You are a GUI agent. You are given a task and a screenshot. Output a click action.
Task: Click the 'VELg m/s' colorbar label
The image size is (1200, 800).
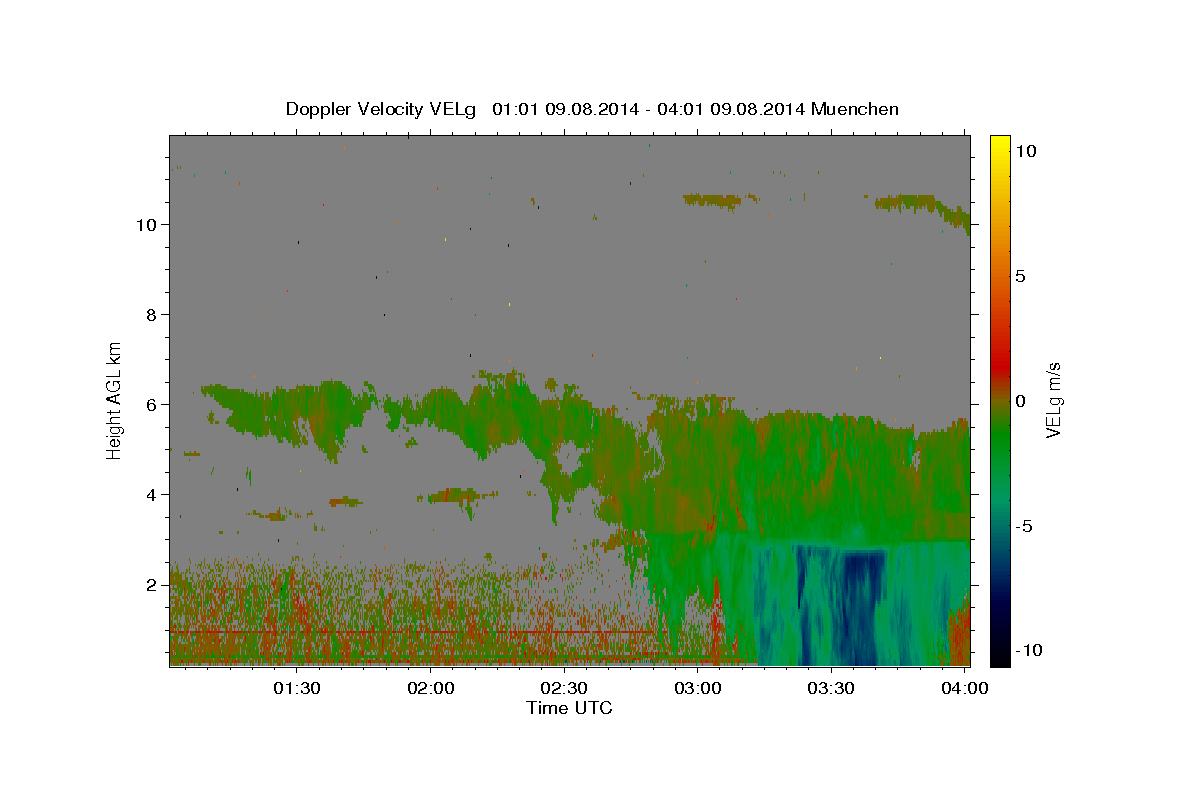click(1053, 400)
